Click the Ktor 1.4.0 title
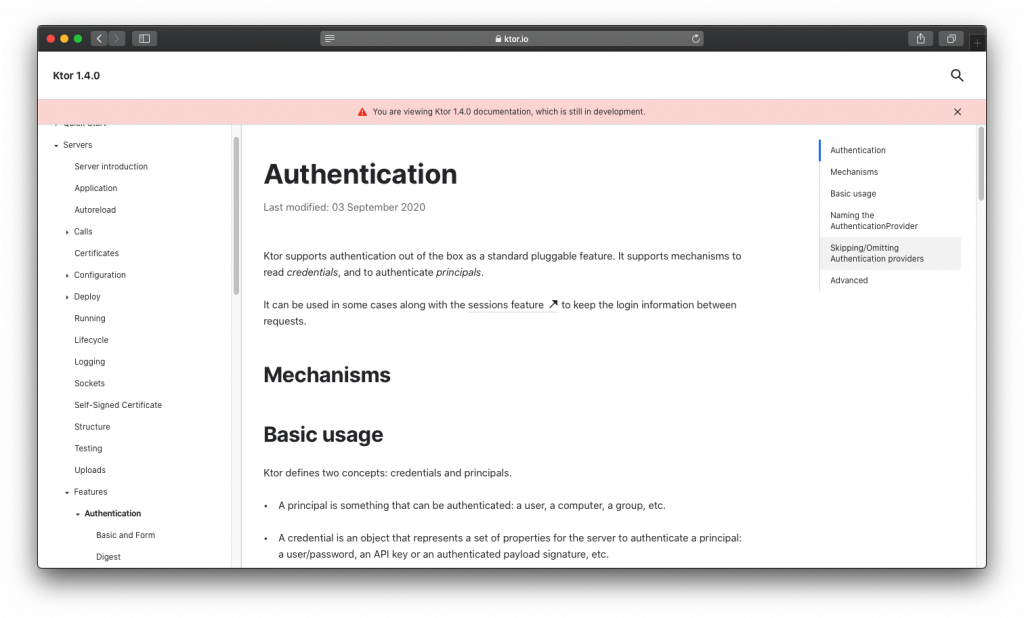 76,75
